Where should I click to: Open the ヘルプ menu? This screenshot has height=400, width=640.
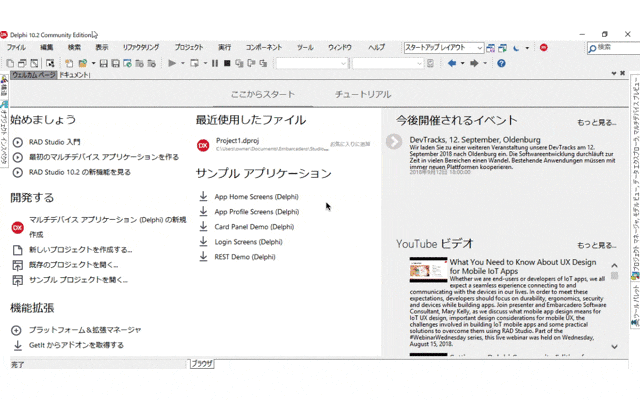coord(376,47)
